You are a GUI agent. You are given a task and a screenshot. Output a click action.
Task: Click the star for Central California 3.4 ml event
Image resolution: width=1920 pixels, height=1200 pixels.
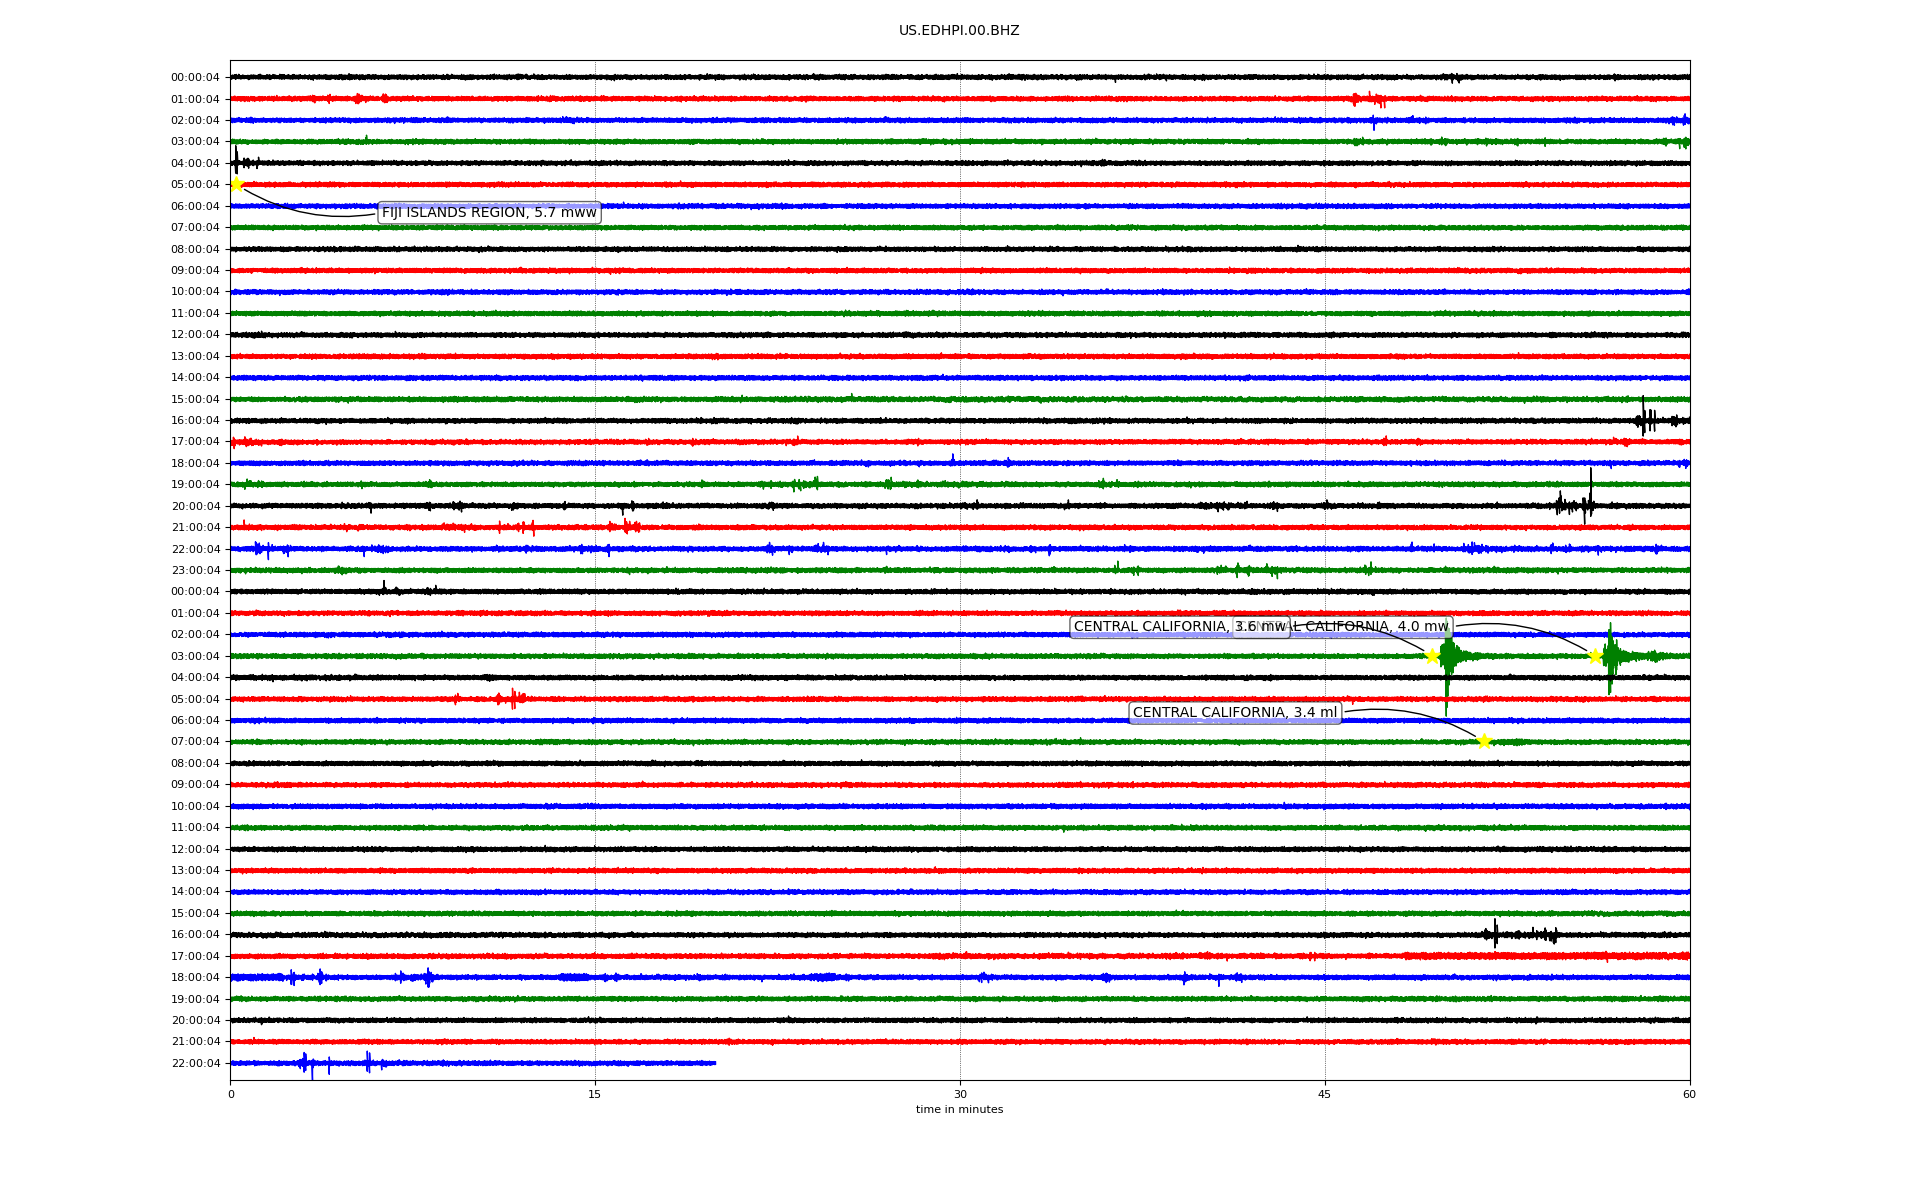[x=1484, y=741]
